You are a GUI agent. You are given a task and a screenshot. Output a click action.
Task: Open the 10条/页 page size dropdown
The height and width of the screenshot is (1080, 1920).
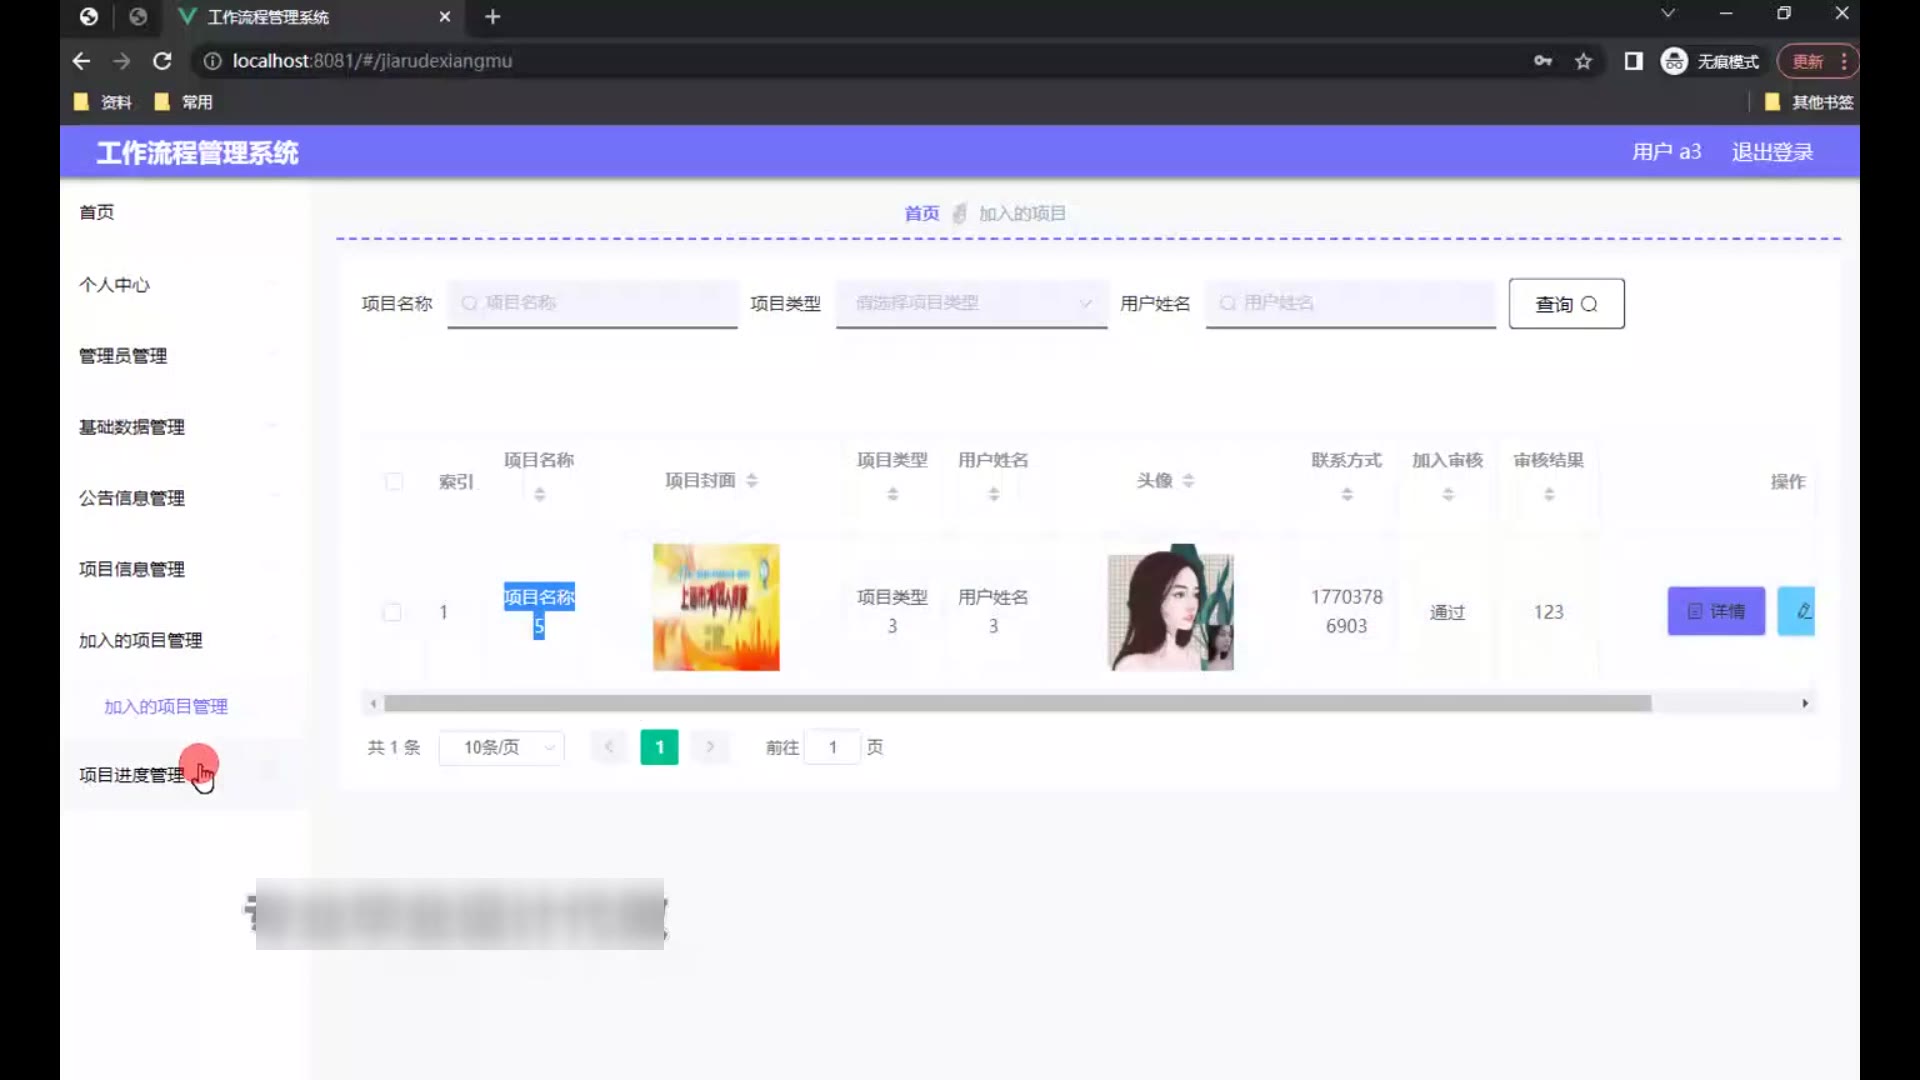[502, 747]
